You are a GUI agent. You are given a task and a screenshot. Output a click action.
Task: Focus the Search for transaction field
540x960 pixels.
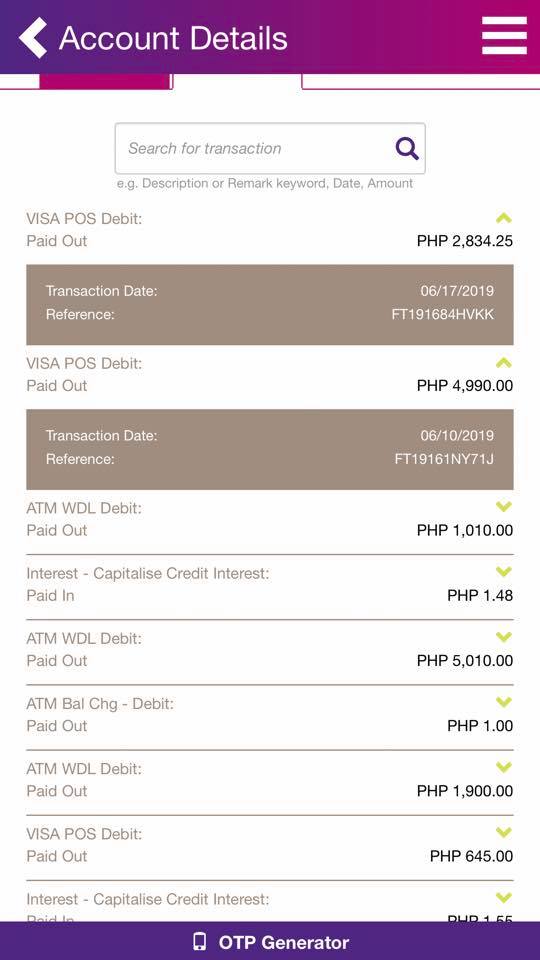[x=270, y=149]
